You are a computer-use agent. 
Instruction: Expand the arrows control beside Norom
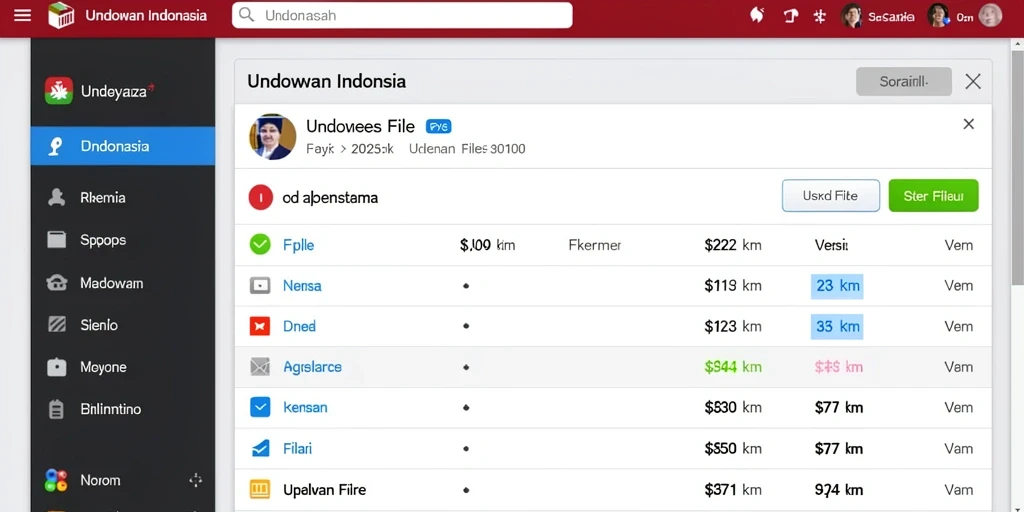[x=195, y=481]
